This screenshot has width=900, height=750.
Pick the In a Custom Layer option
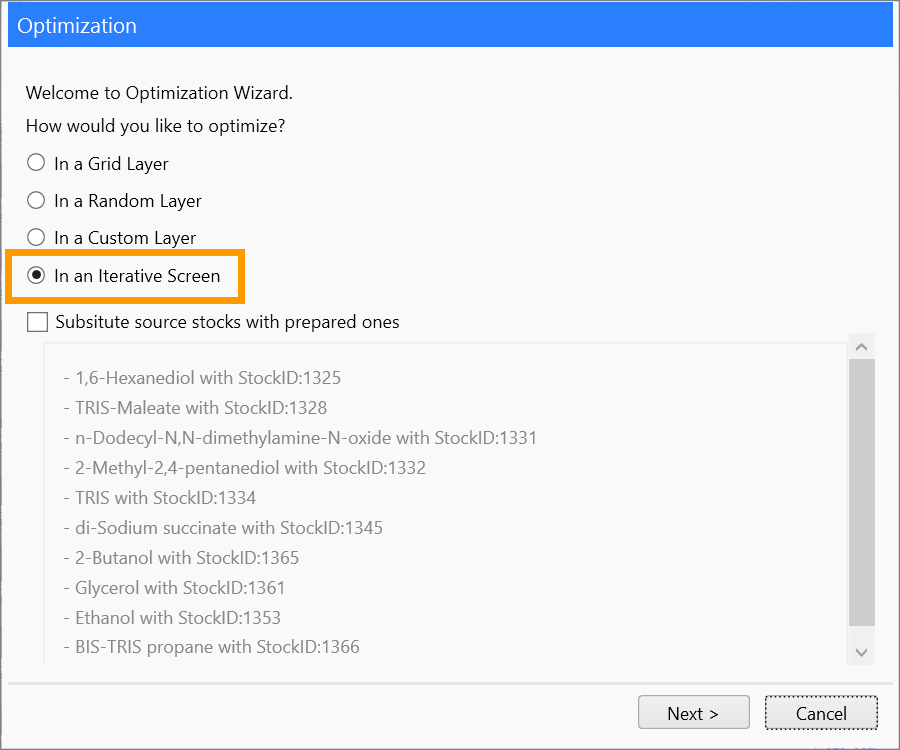pos(36,238)
